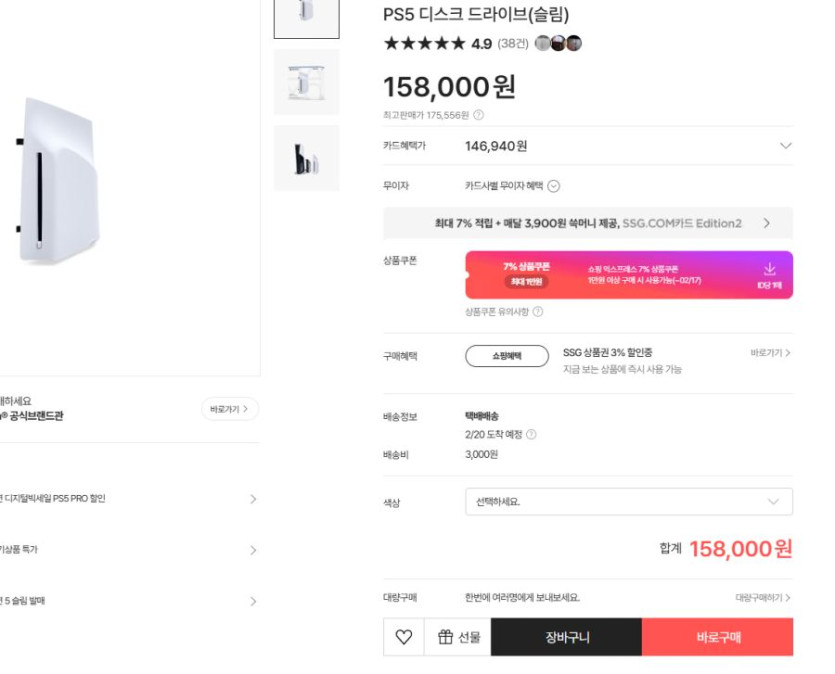Open the 색상 selection dropdown
This screenshot has width=835, height=674.
tap(628, 501)
